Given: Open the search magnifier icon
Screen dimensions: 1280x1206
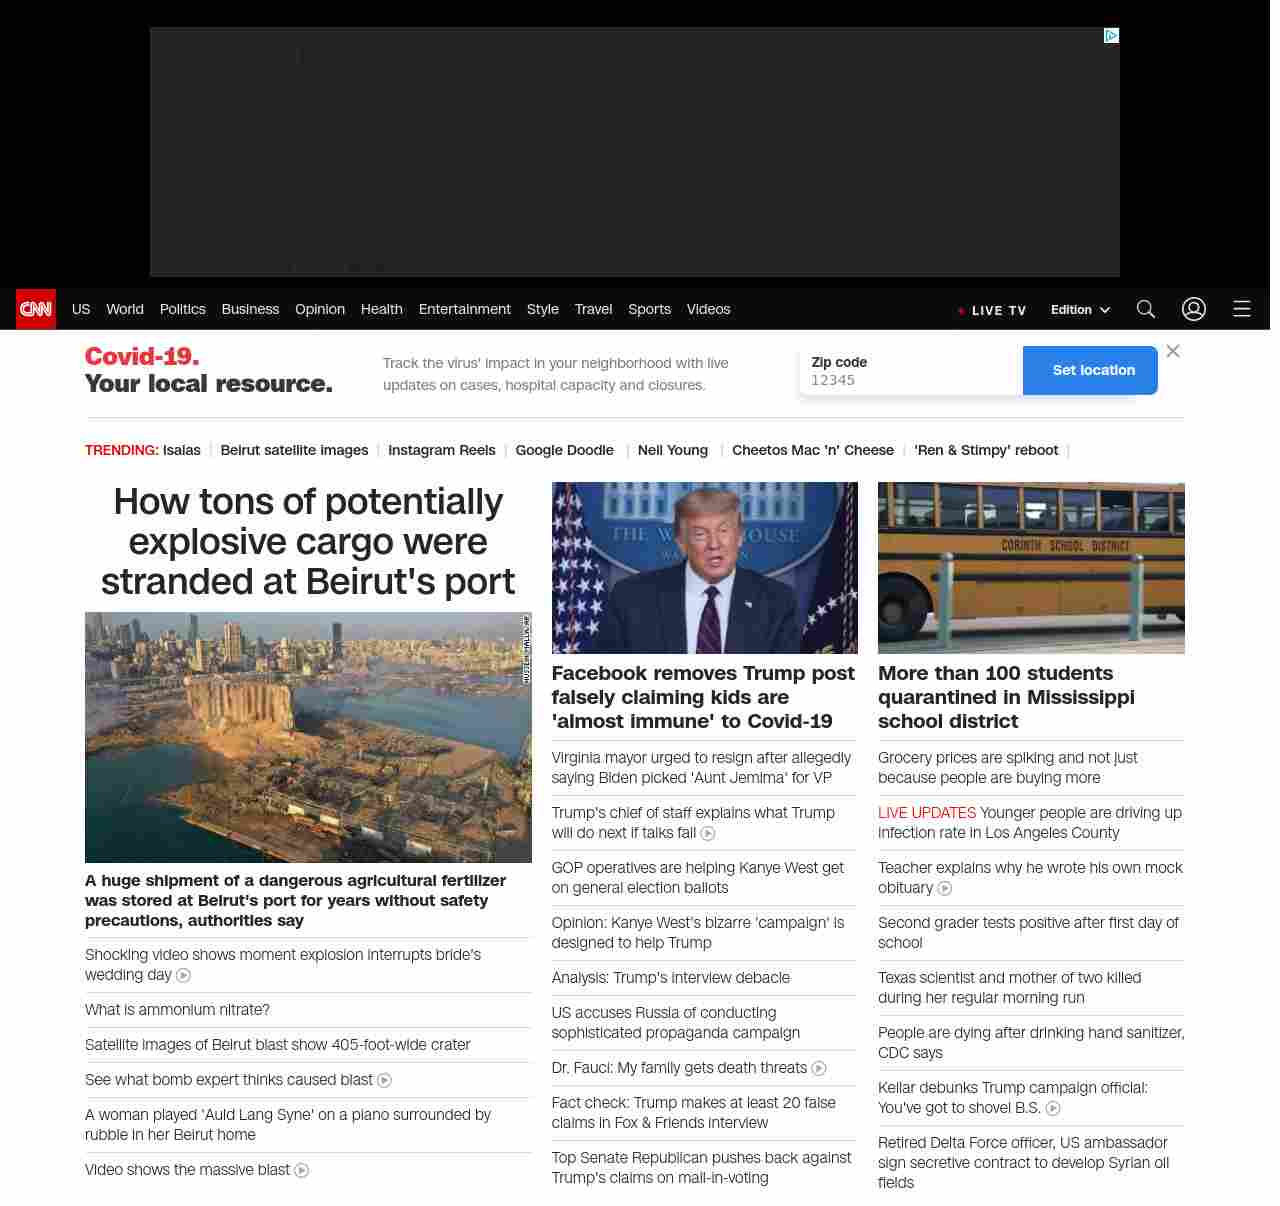Looking at the screenshot, I should 1145,309.
